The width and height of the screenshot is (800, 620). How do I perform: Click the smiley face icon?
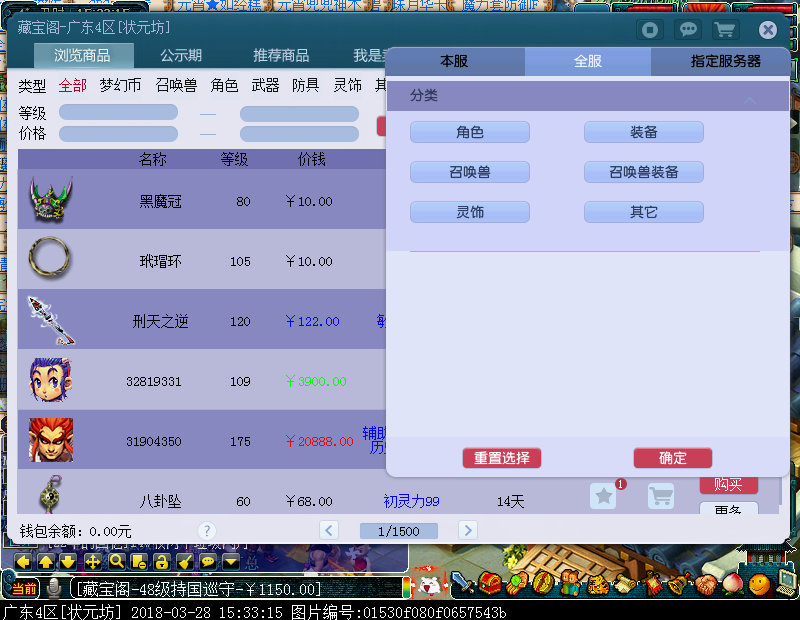point(760,584)
